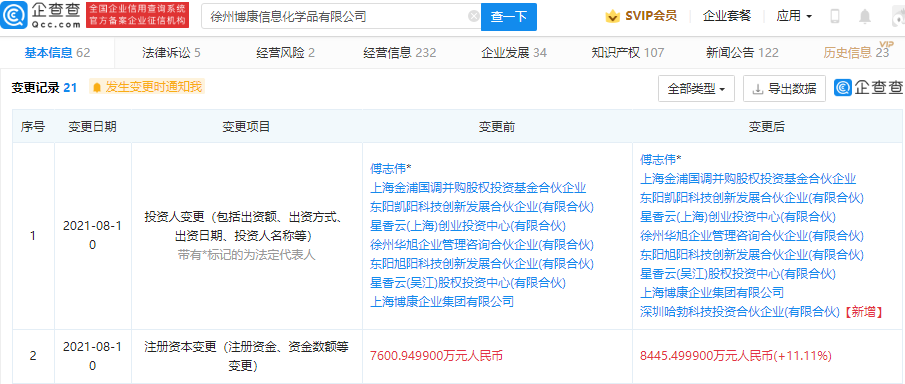Open 东阳旭阳科技创新发展合伙企业 in 变更前
The height and width of the screenshot is (384, 905).
(481, 263)
